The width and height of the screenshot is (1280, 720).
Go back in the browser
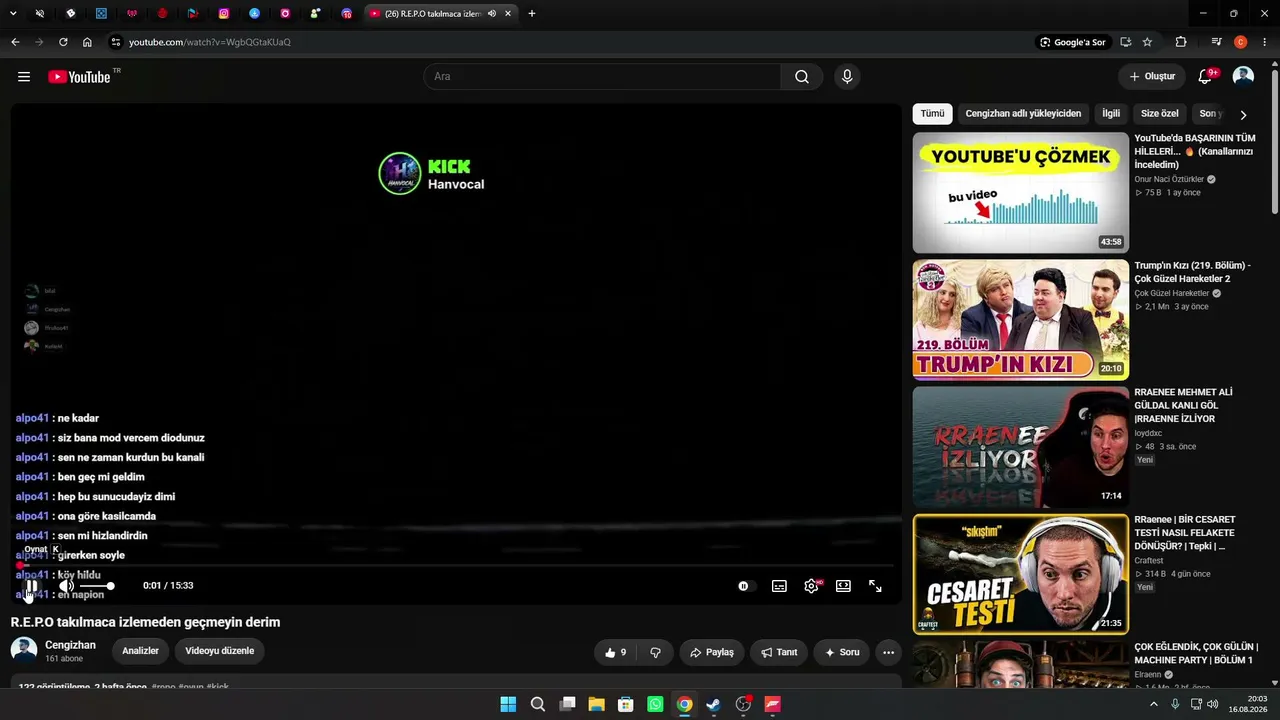pyautogui.click(x=15, y=42)
